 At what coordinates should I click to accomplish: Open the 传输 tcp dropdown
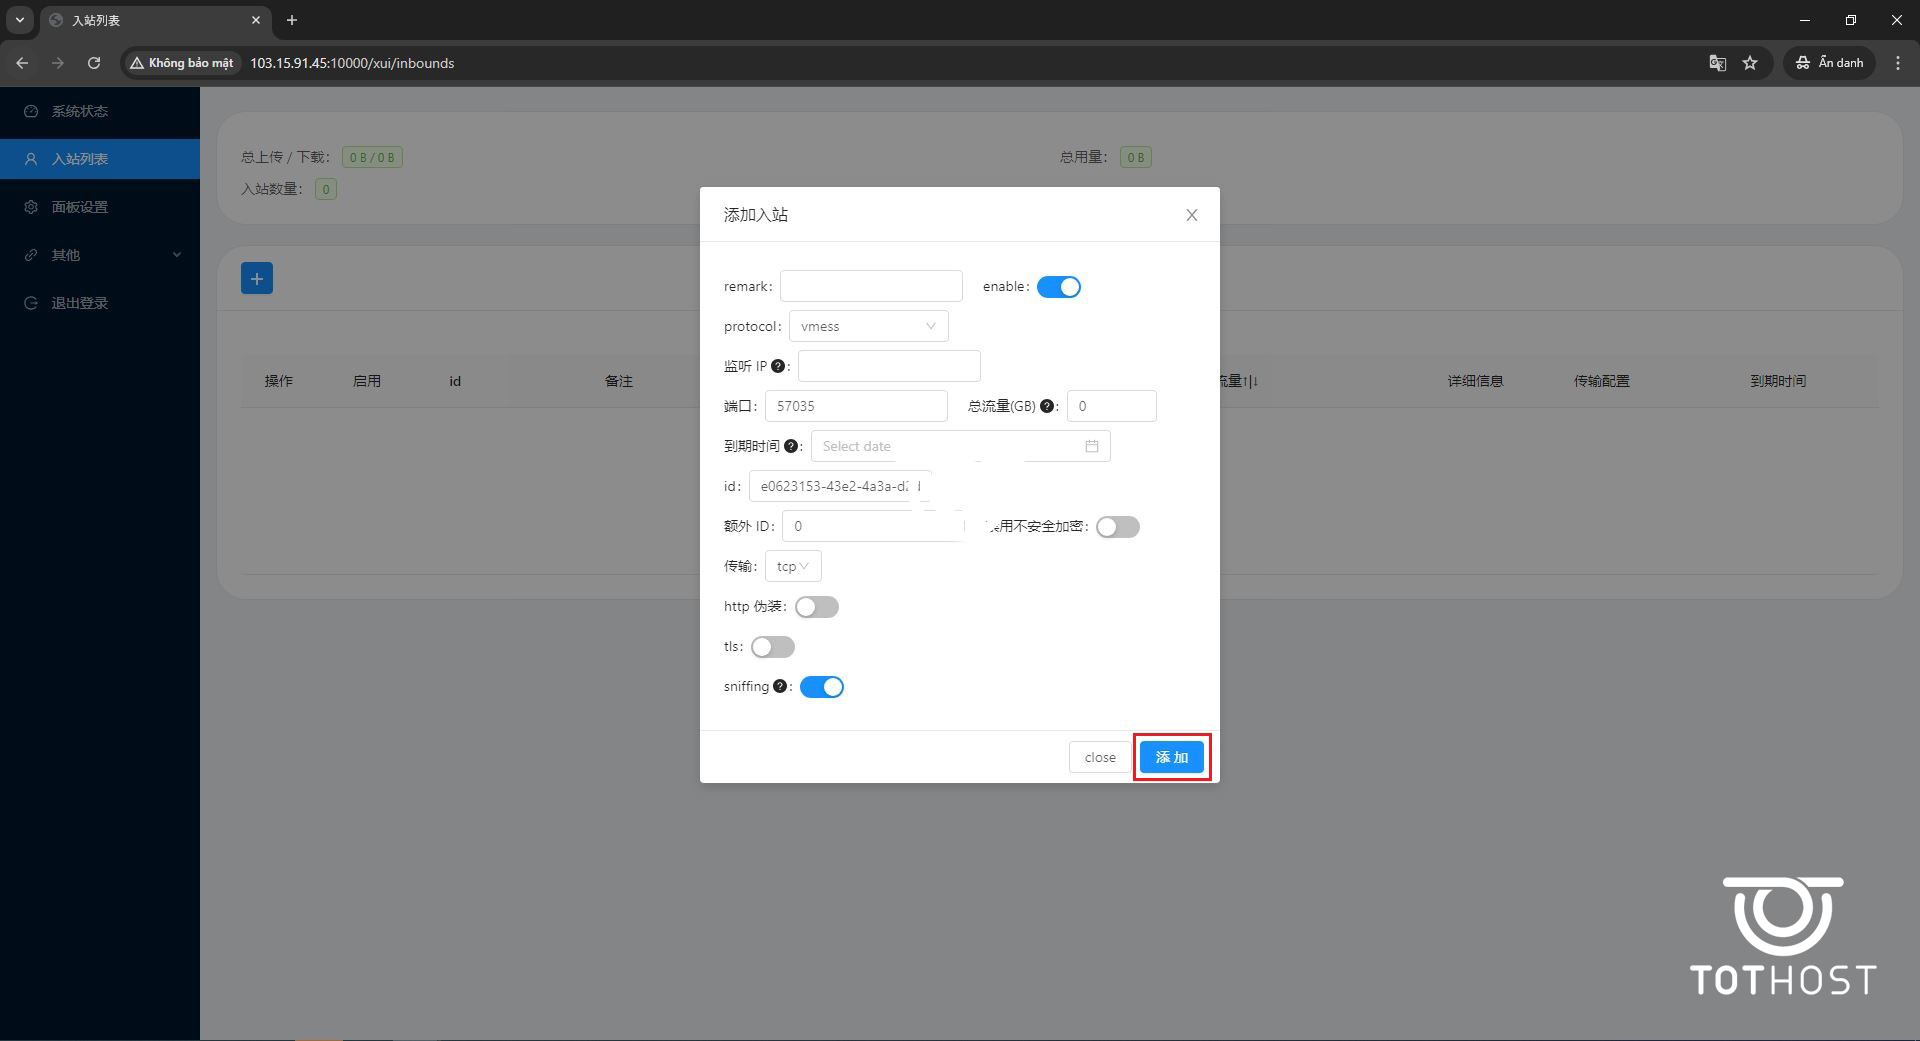point(792,566)
